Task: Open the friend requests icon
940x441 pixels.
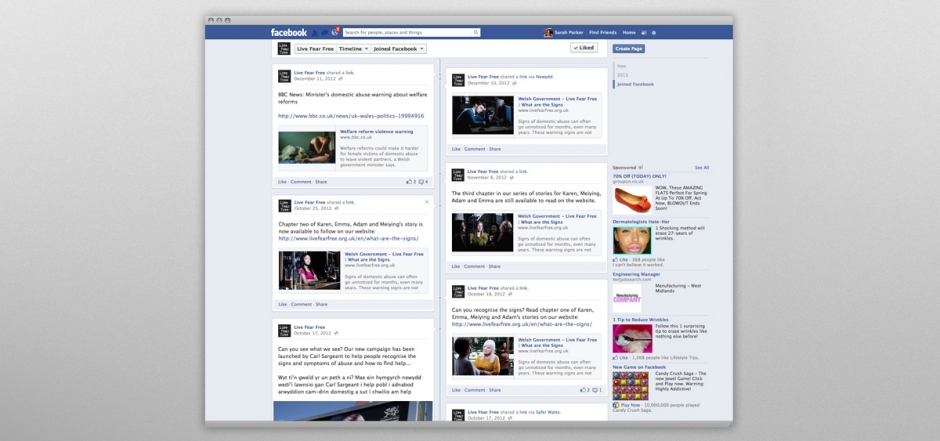Action: (315, 32)
